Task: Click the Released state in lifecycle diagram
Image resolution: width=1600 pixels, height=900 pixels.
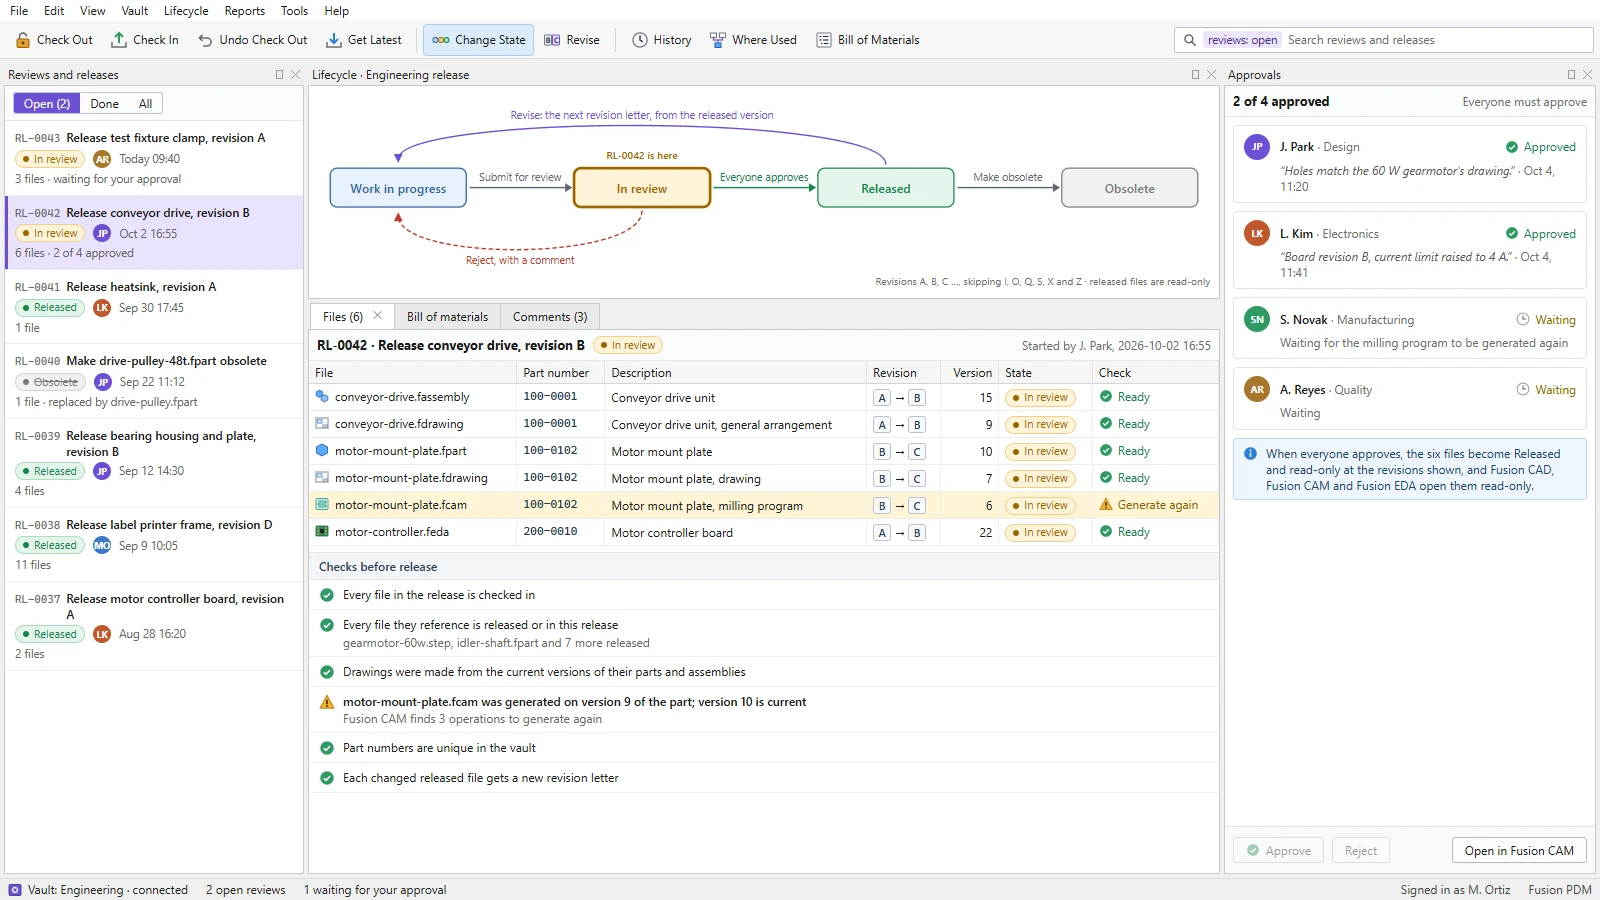Action: point(886,188)
